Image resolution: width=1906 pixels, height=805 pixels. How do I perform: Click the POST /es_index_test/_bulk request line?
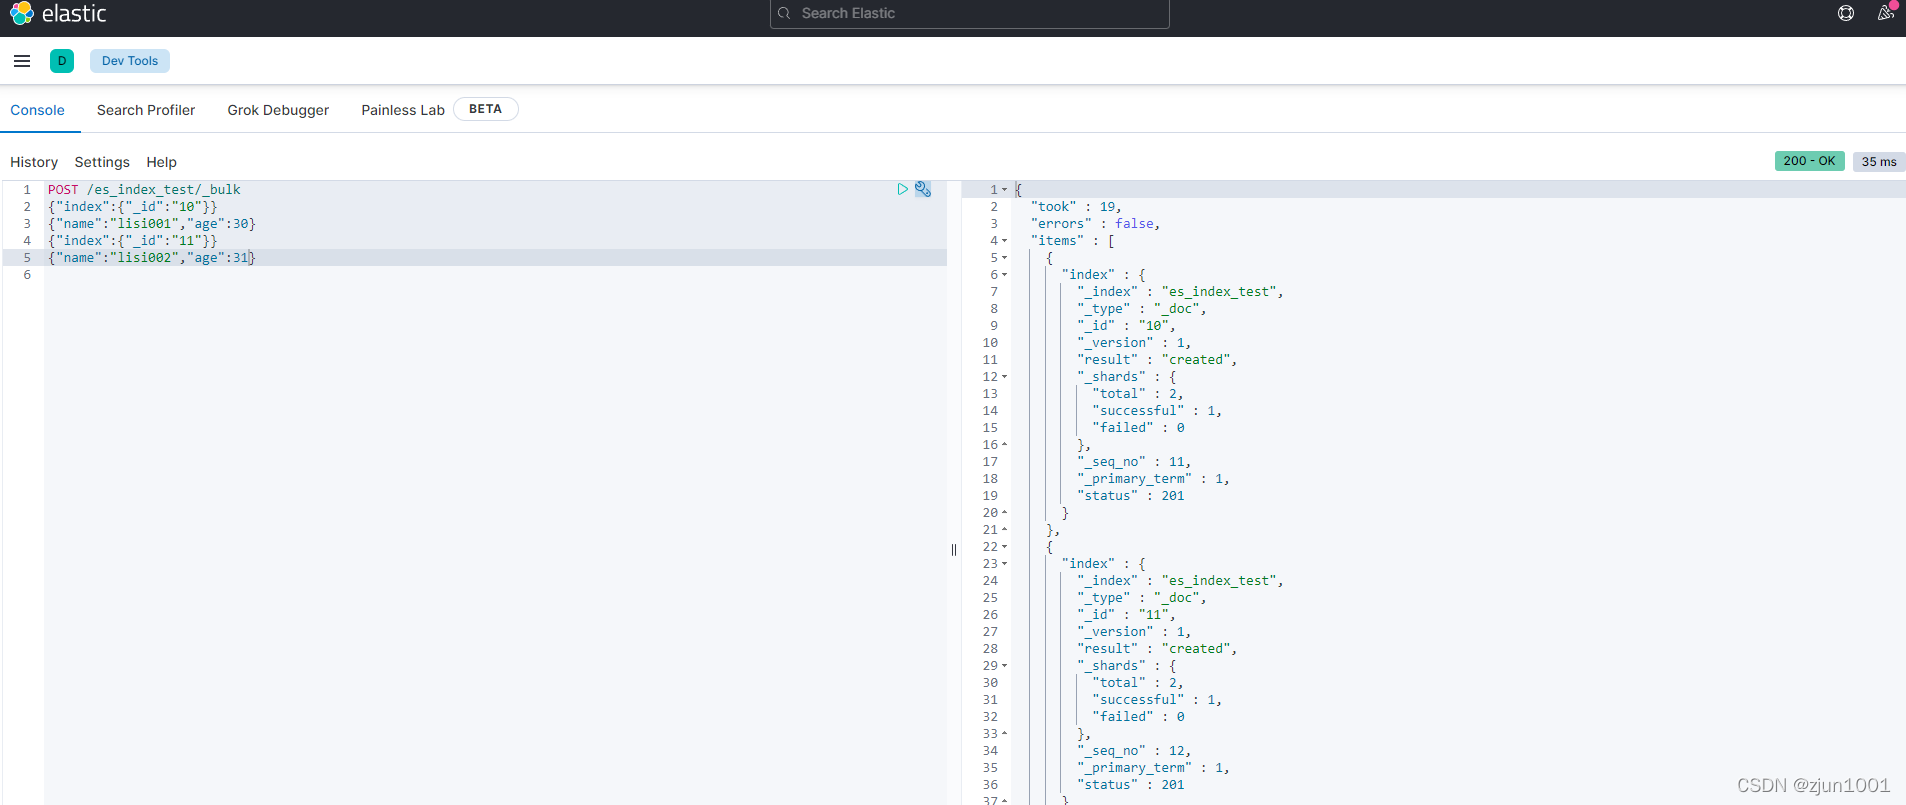(x=144, y=189)
